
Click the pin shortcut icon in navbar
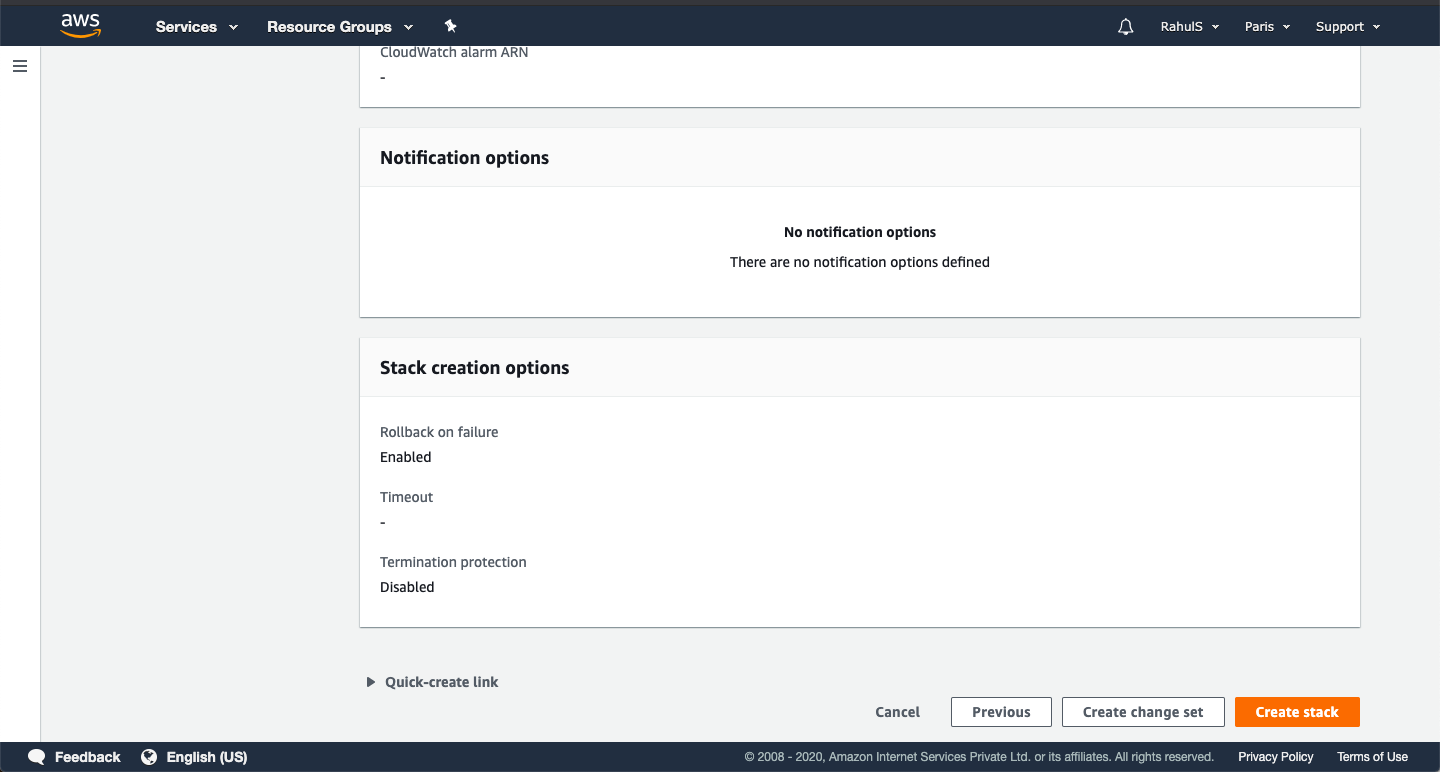click(450, 27)
